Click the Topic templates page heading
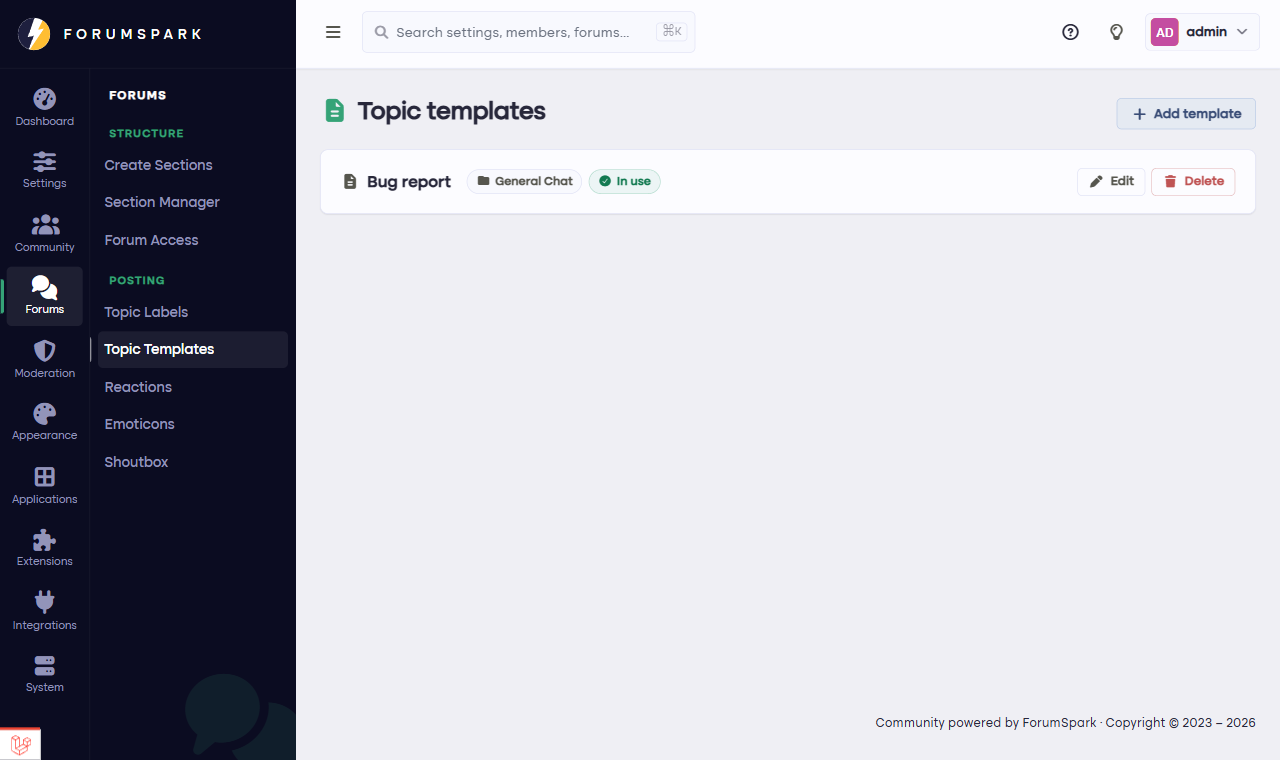This screenshot has height=760, width=1280. point(452,111)
